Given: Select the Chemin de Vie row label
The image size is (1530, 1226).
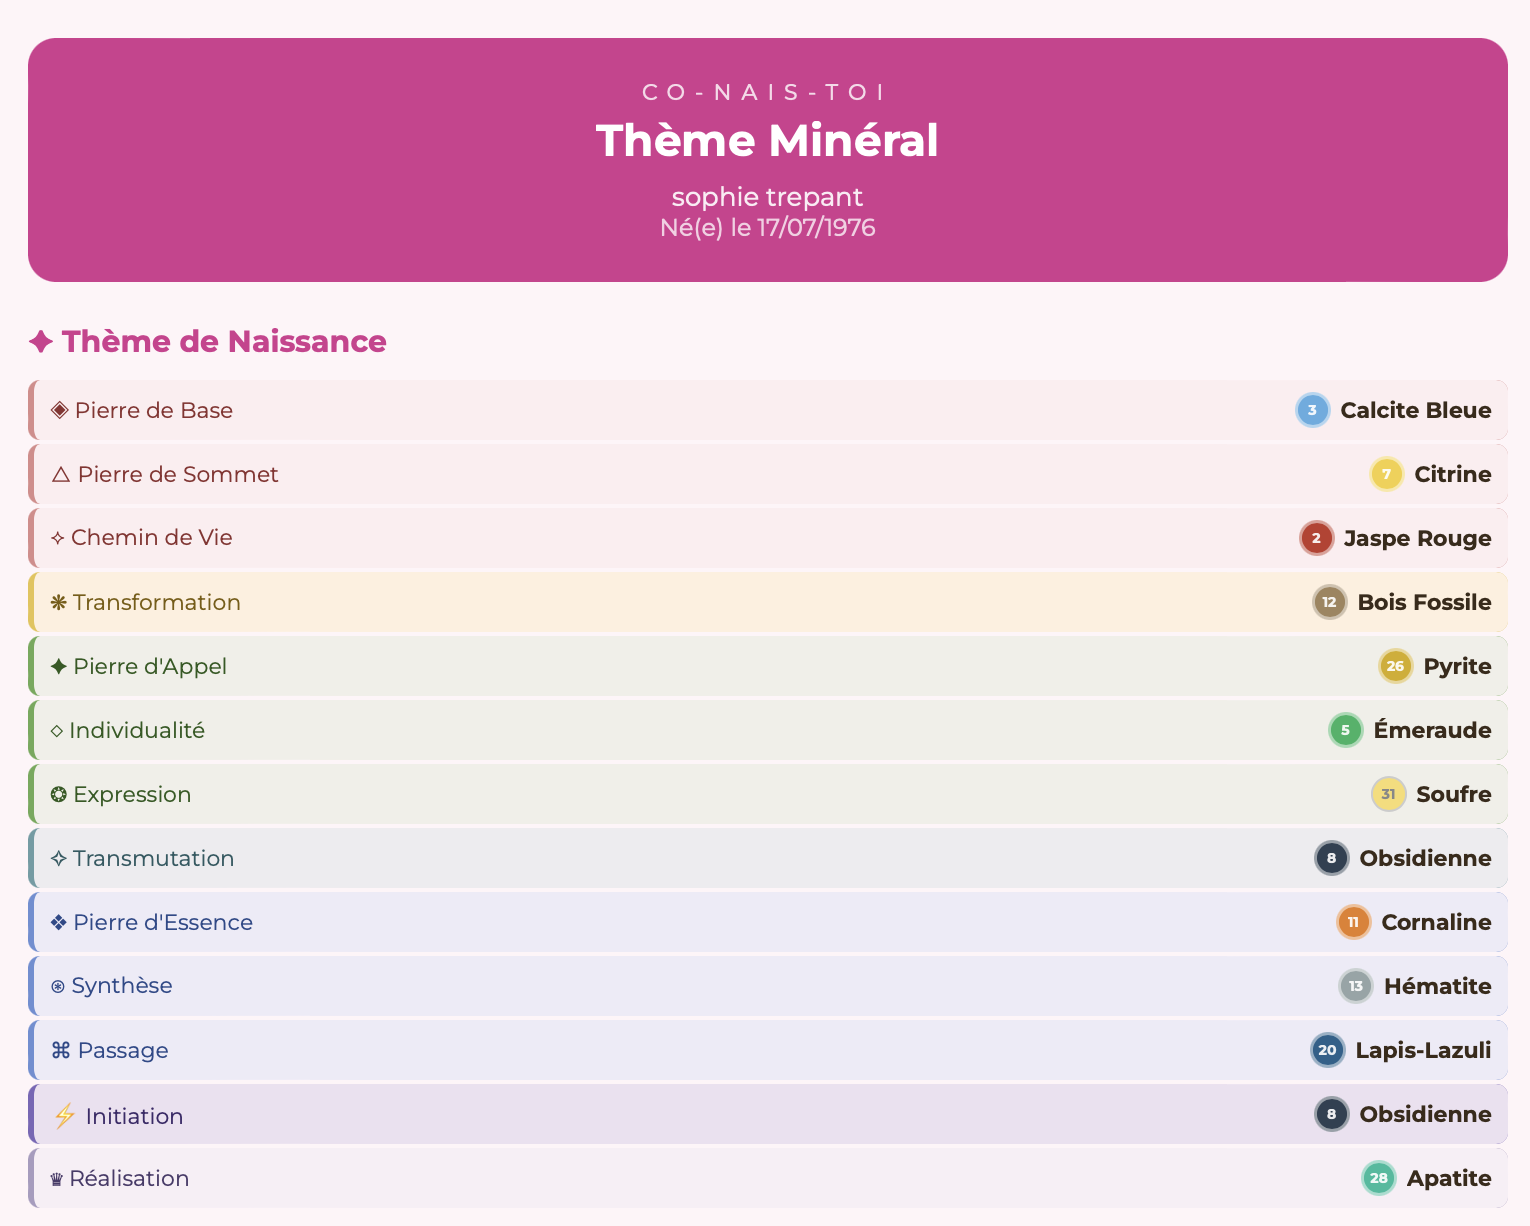Looking at the screenshot, I should [151, 538].
